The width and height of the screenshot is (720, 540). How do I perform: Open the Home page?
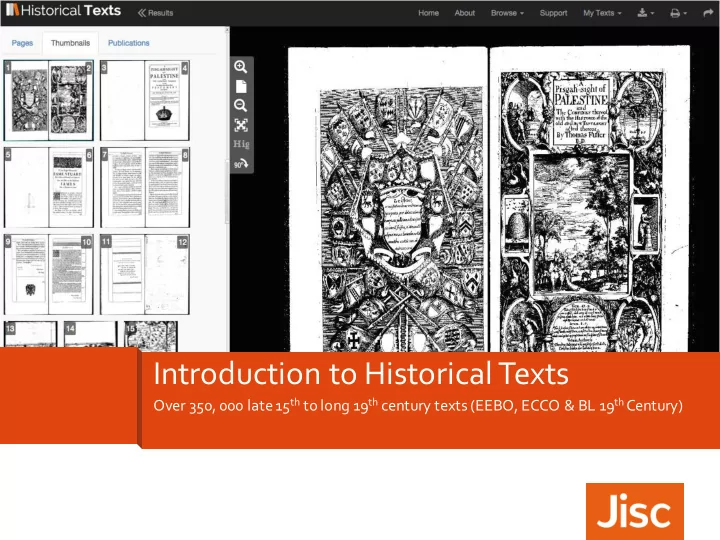click(x=428, y=13)
